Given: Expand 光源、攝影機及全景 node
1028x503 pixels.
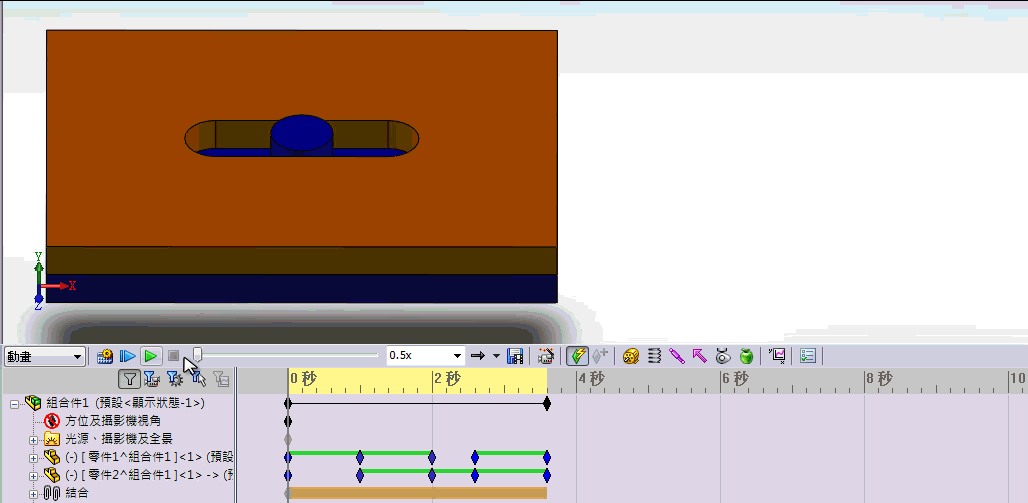Looking at the screenshot, I should tap(33, 439).
